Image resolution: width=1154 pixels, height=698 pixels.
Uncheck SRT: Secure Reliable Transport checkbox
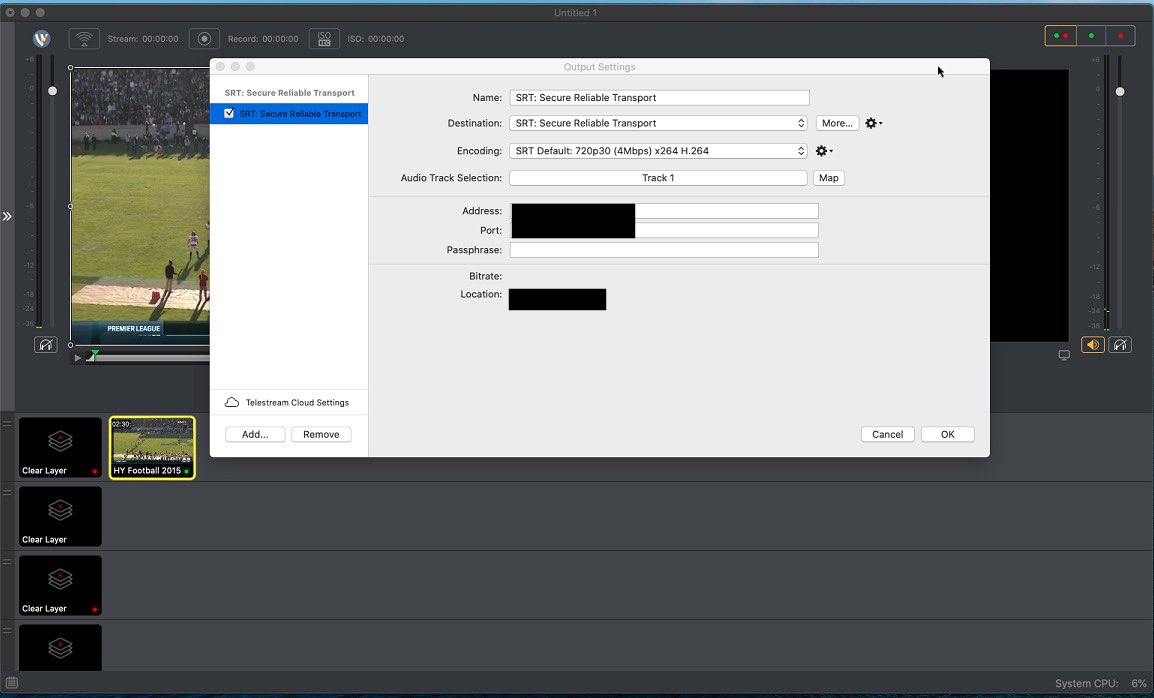pyautogui.click(x=229, y=113)
